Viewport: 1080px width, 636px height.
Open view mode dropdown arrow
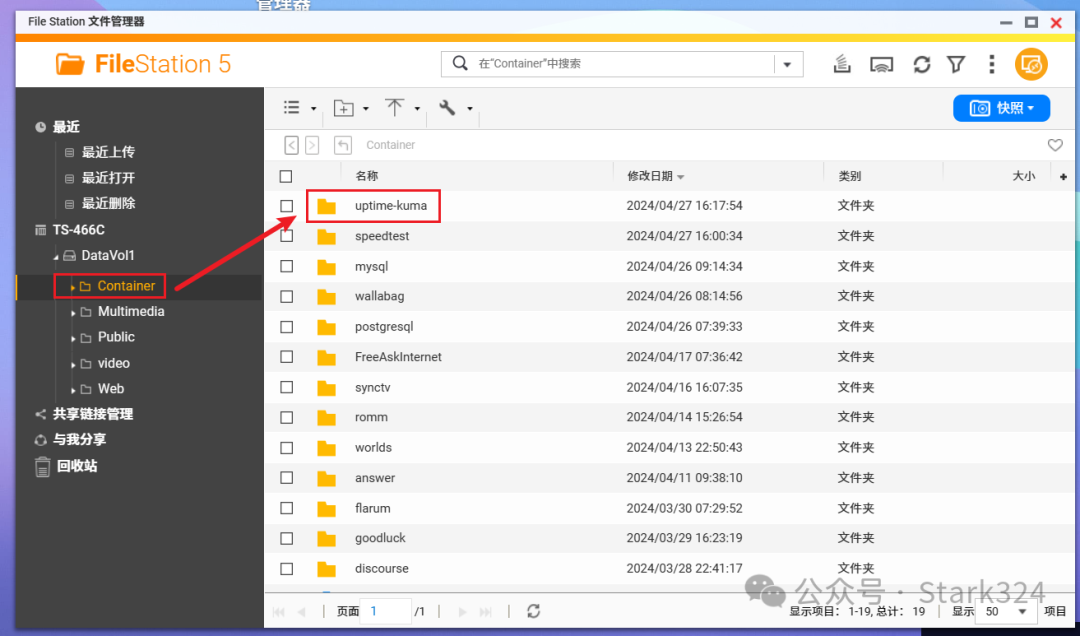[313, 109]
